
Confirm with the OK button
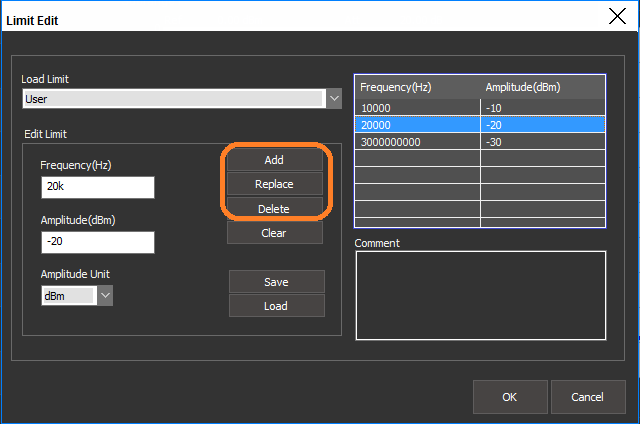coord(509,397)
